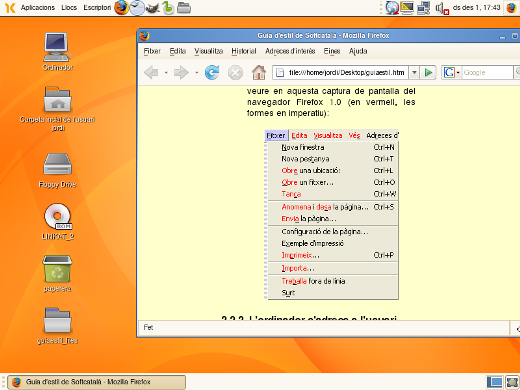Launch the mail client panel icon
This screenshot has width=520, height=390.
[x=137, y=8]
